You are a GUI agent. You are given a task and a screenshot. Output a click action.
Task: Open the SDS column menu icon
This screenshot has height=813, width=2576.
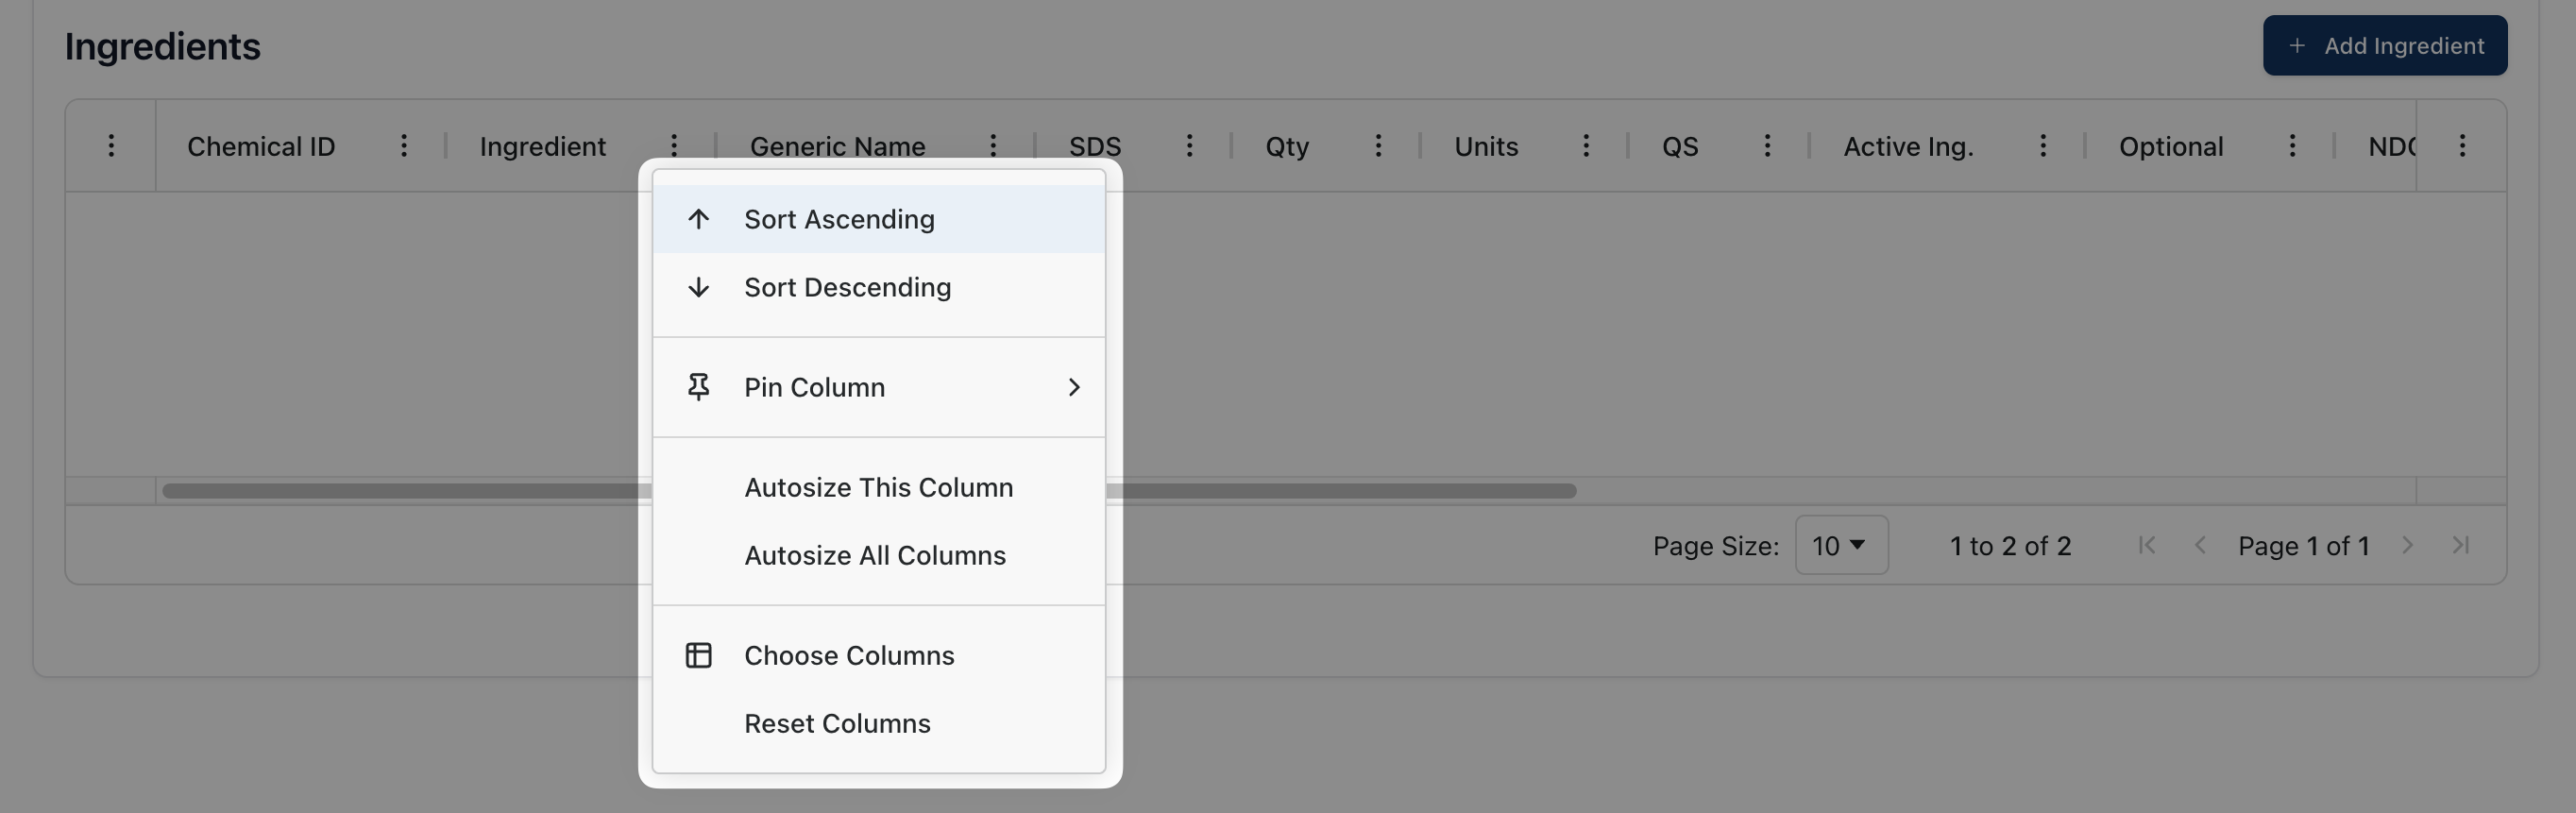1189,146
